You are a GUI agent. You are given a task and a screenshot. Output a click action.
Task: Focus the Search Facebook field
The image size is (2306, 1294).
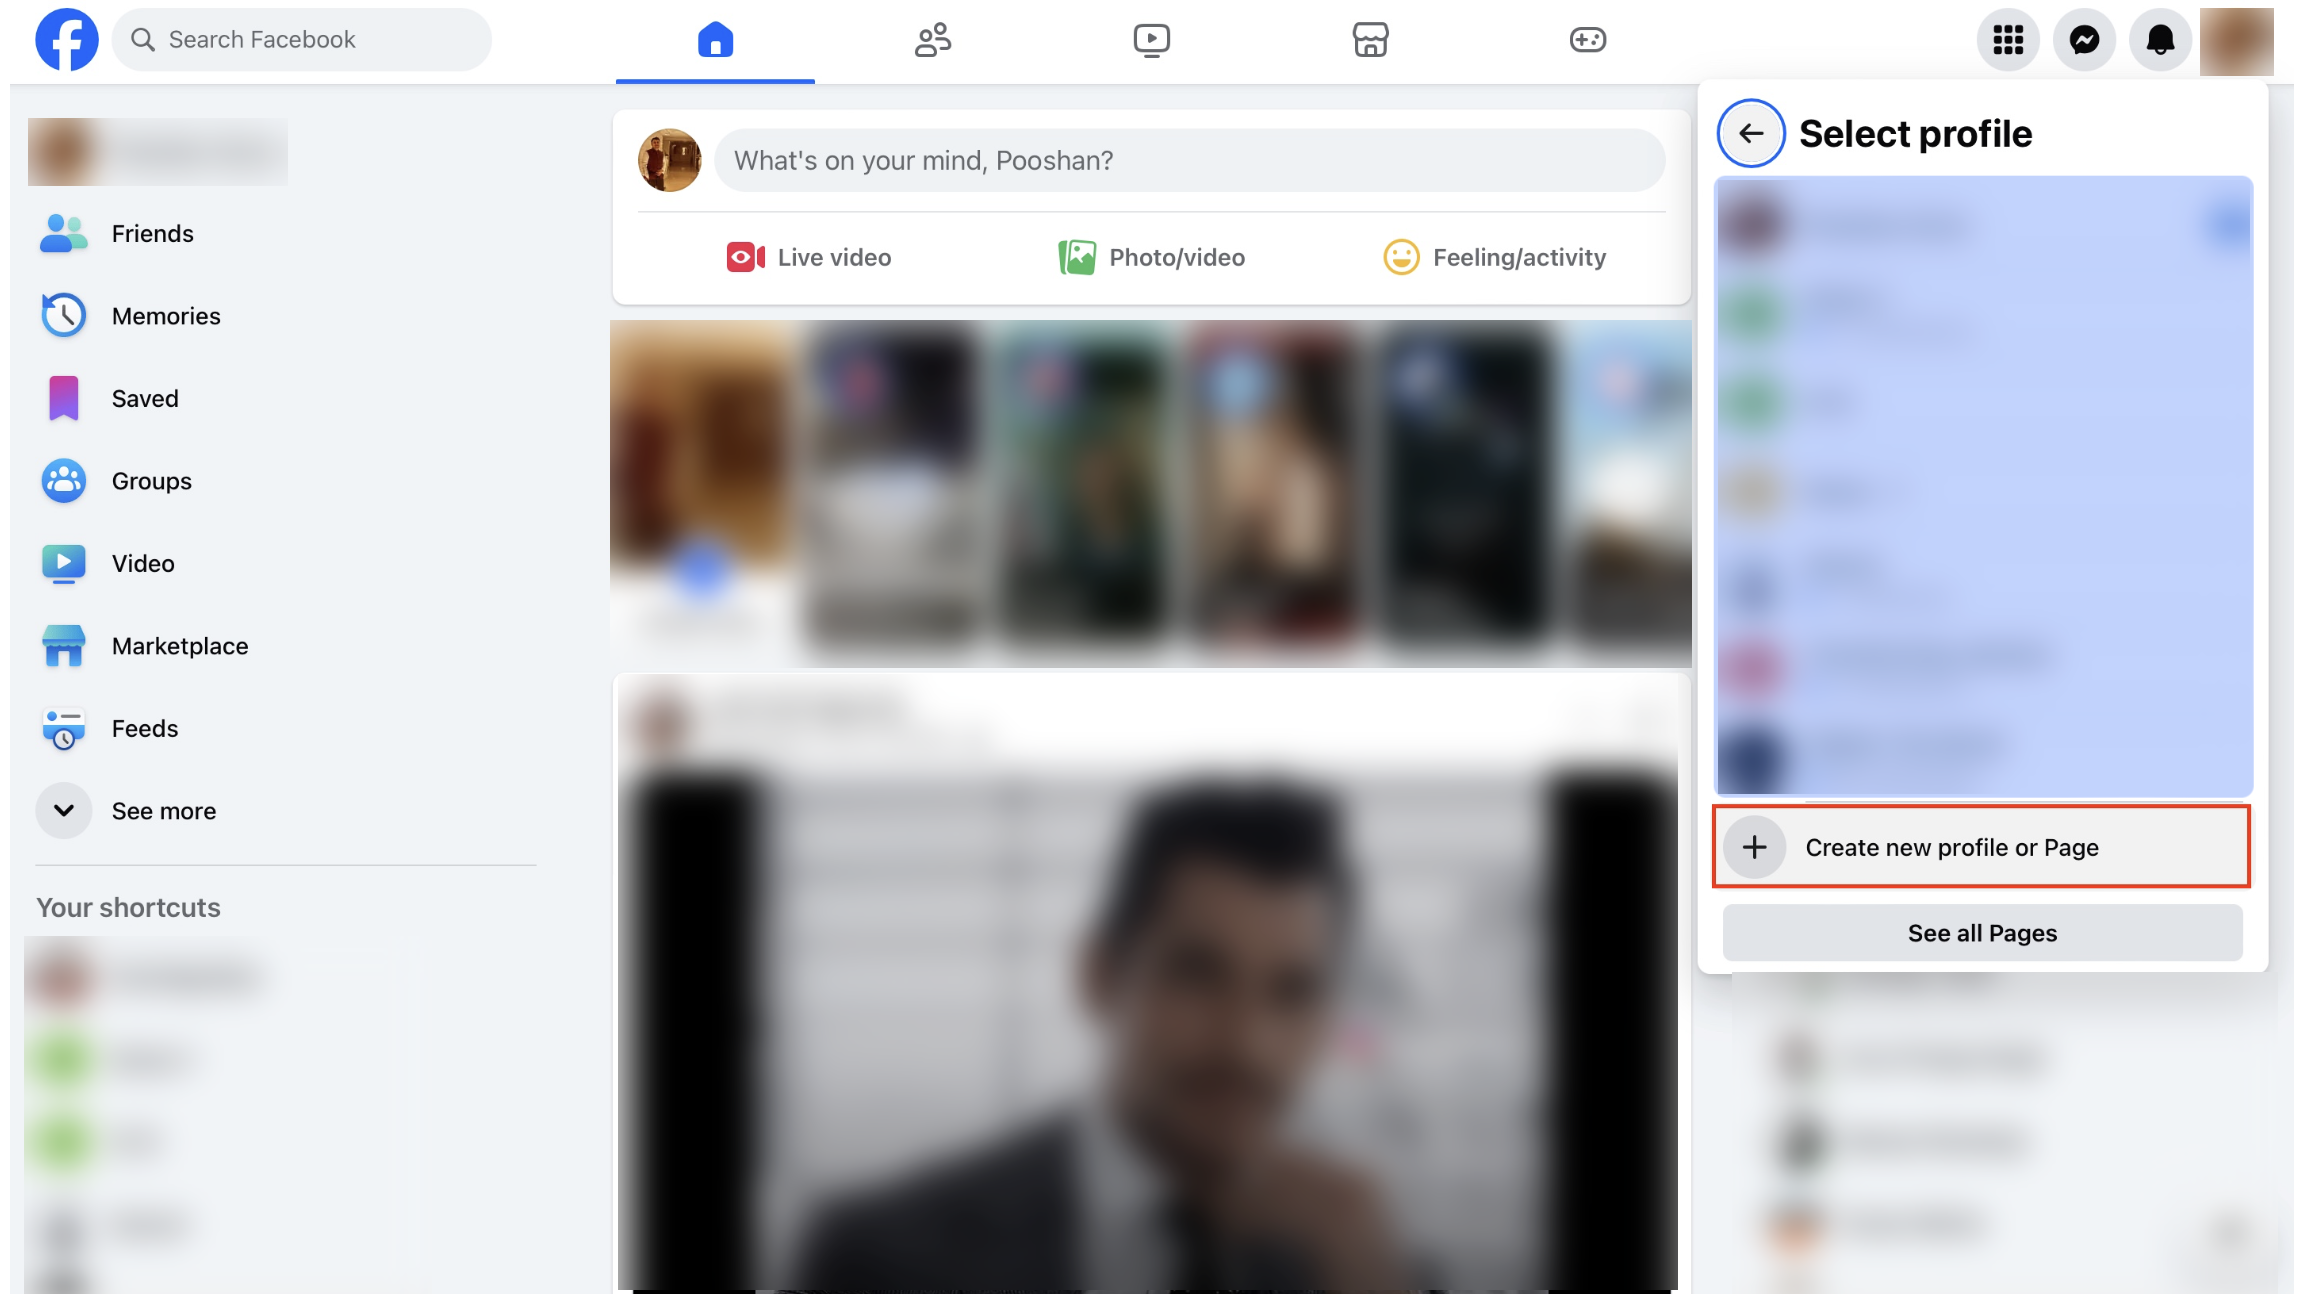pyautogui.click(x=301, y=40)
